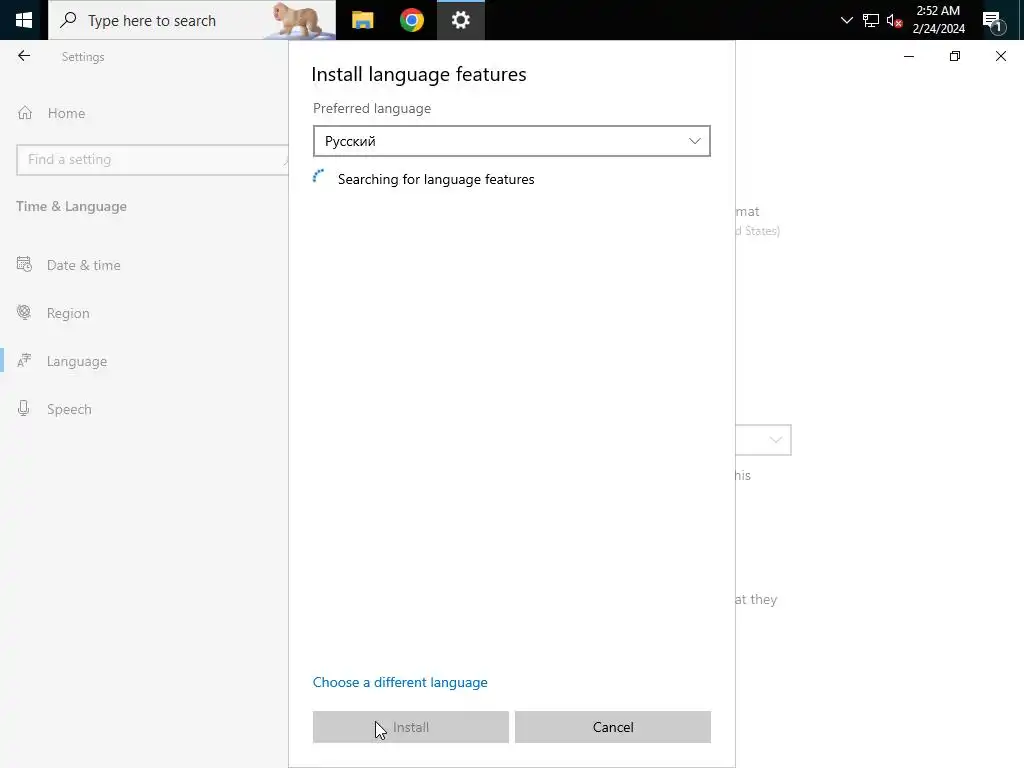Open the Windows Start menu

pos(24,20)
